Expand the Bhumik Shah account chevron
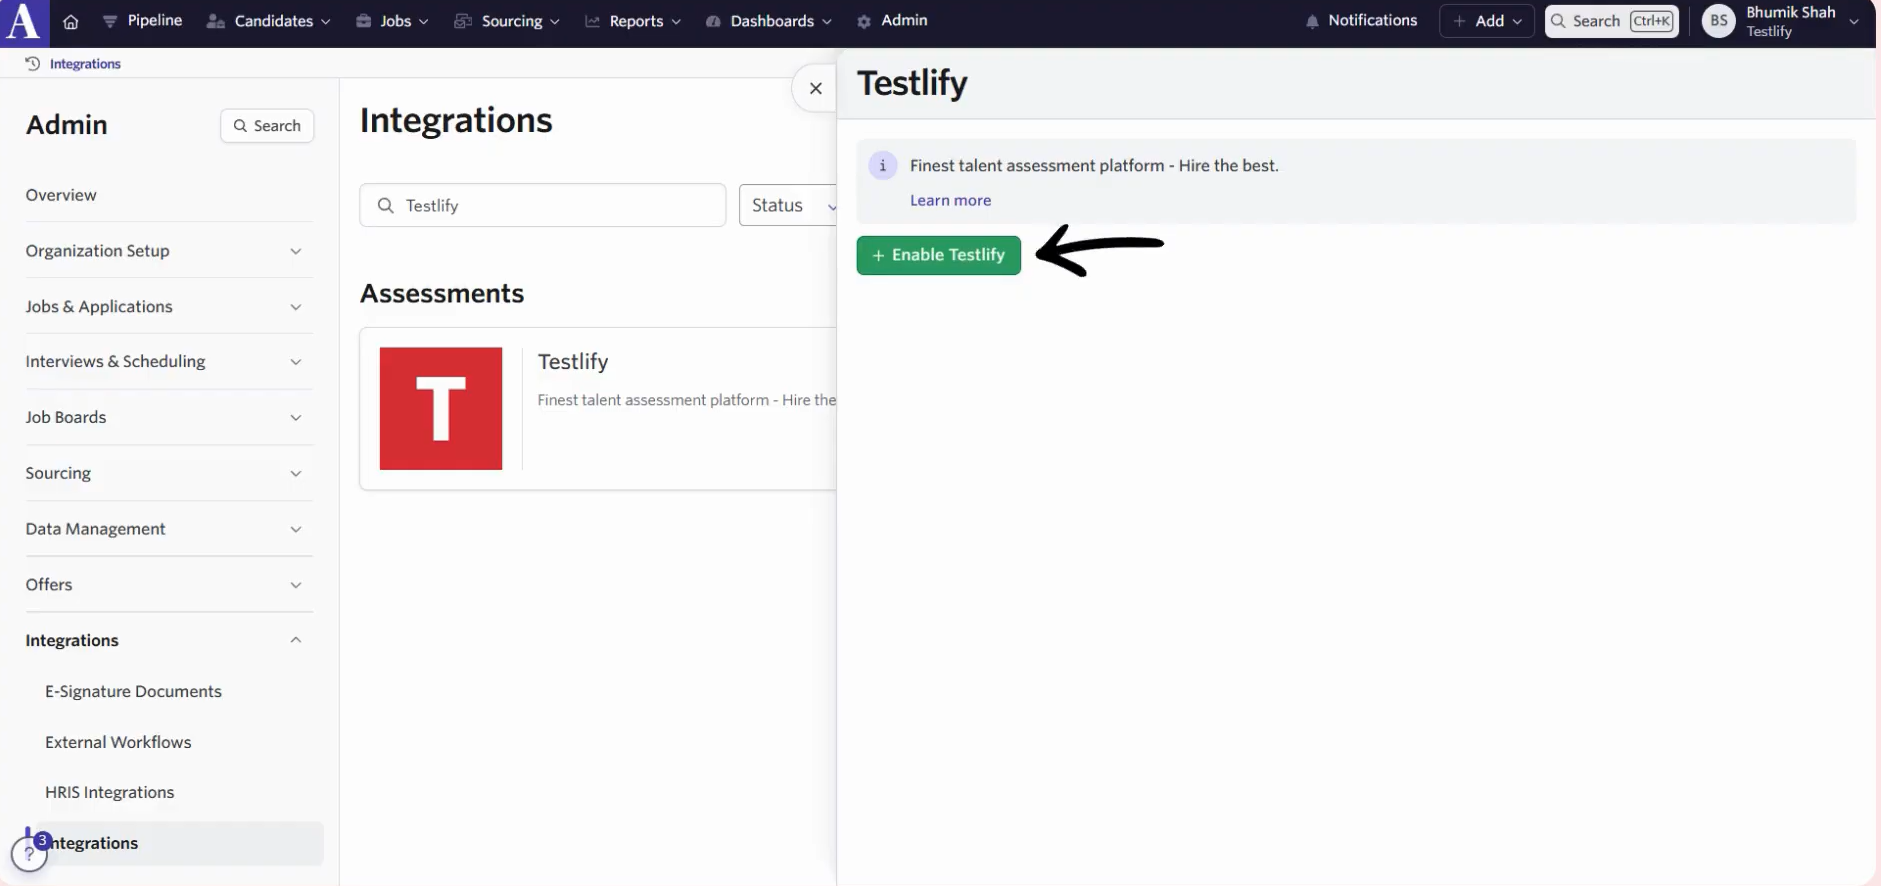Image resolution: width=1881 pixels, height=886 pixels. coord(1855,22)
